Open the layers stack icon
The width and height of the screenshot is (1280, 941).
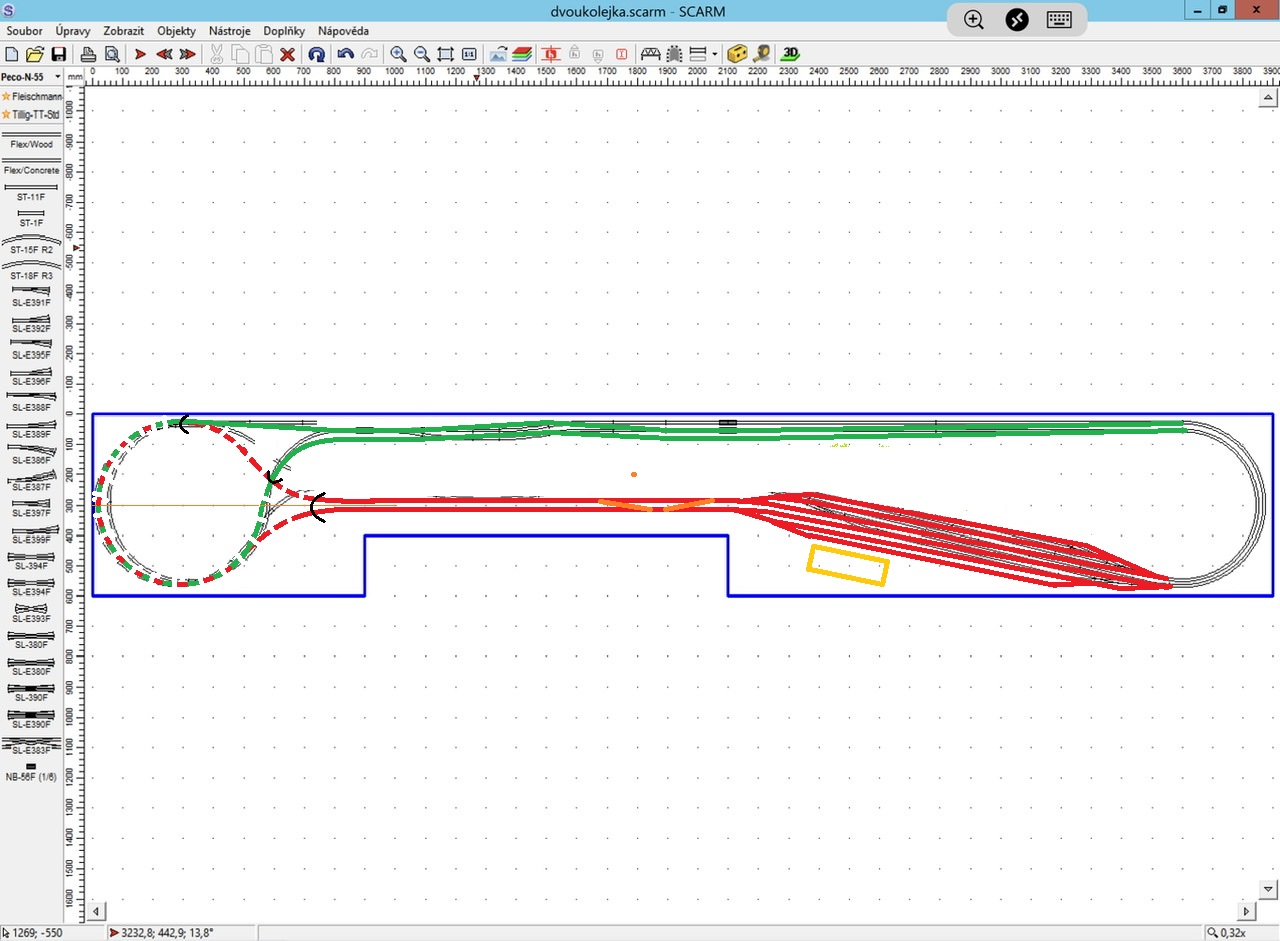(x=521, y=54)
